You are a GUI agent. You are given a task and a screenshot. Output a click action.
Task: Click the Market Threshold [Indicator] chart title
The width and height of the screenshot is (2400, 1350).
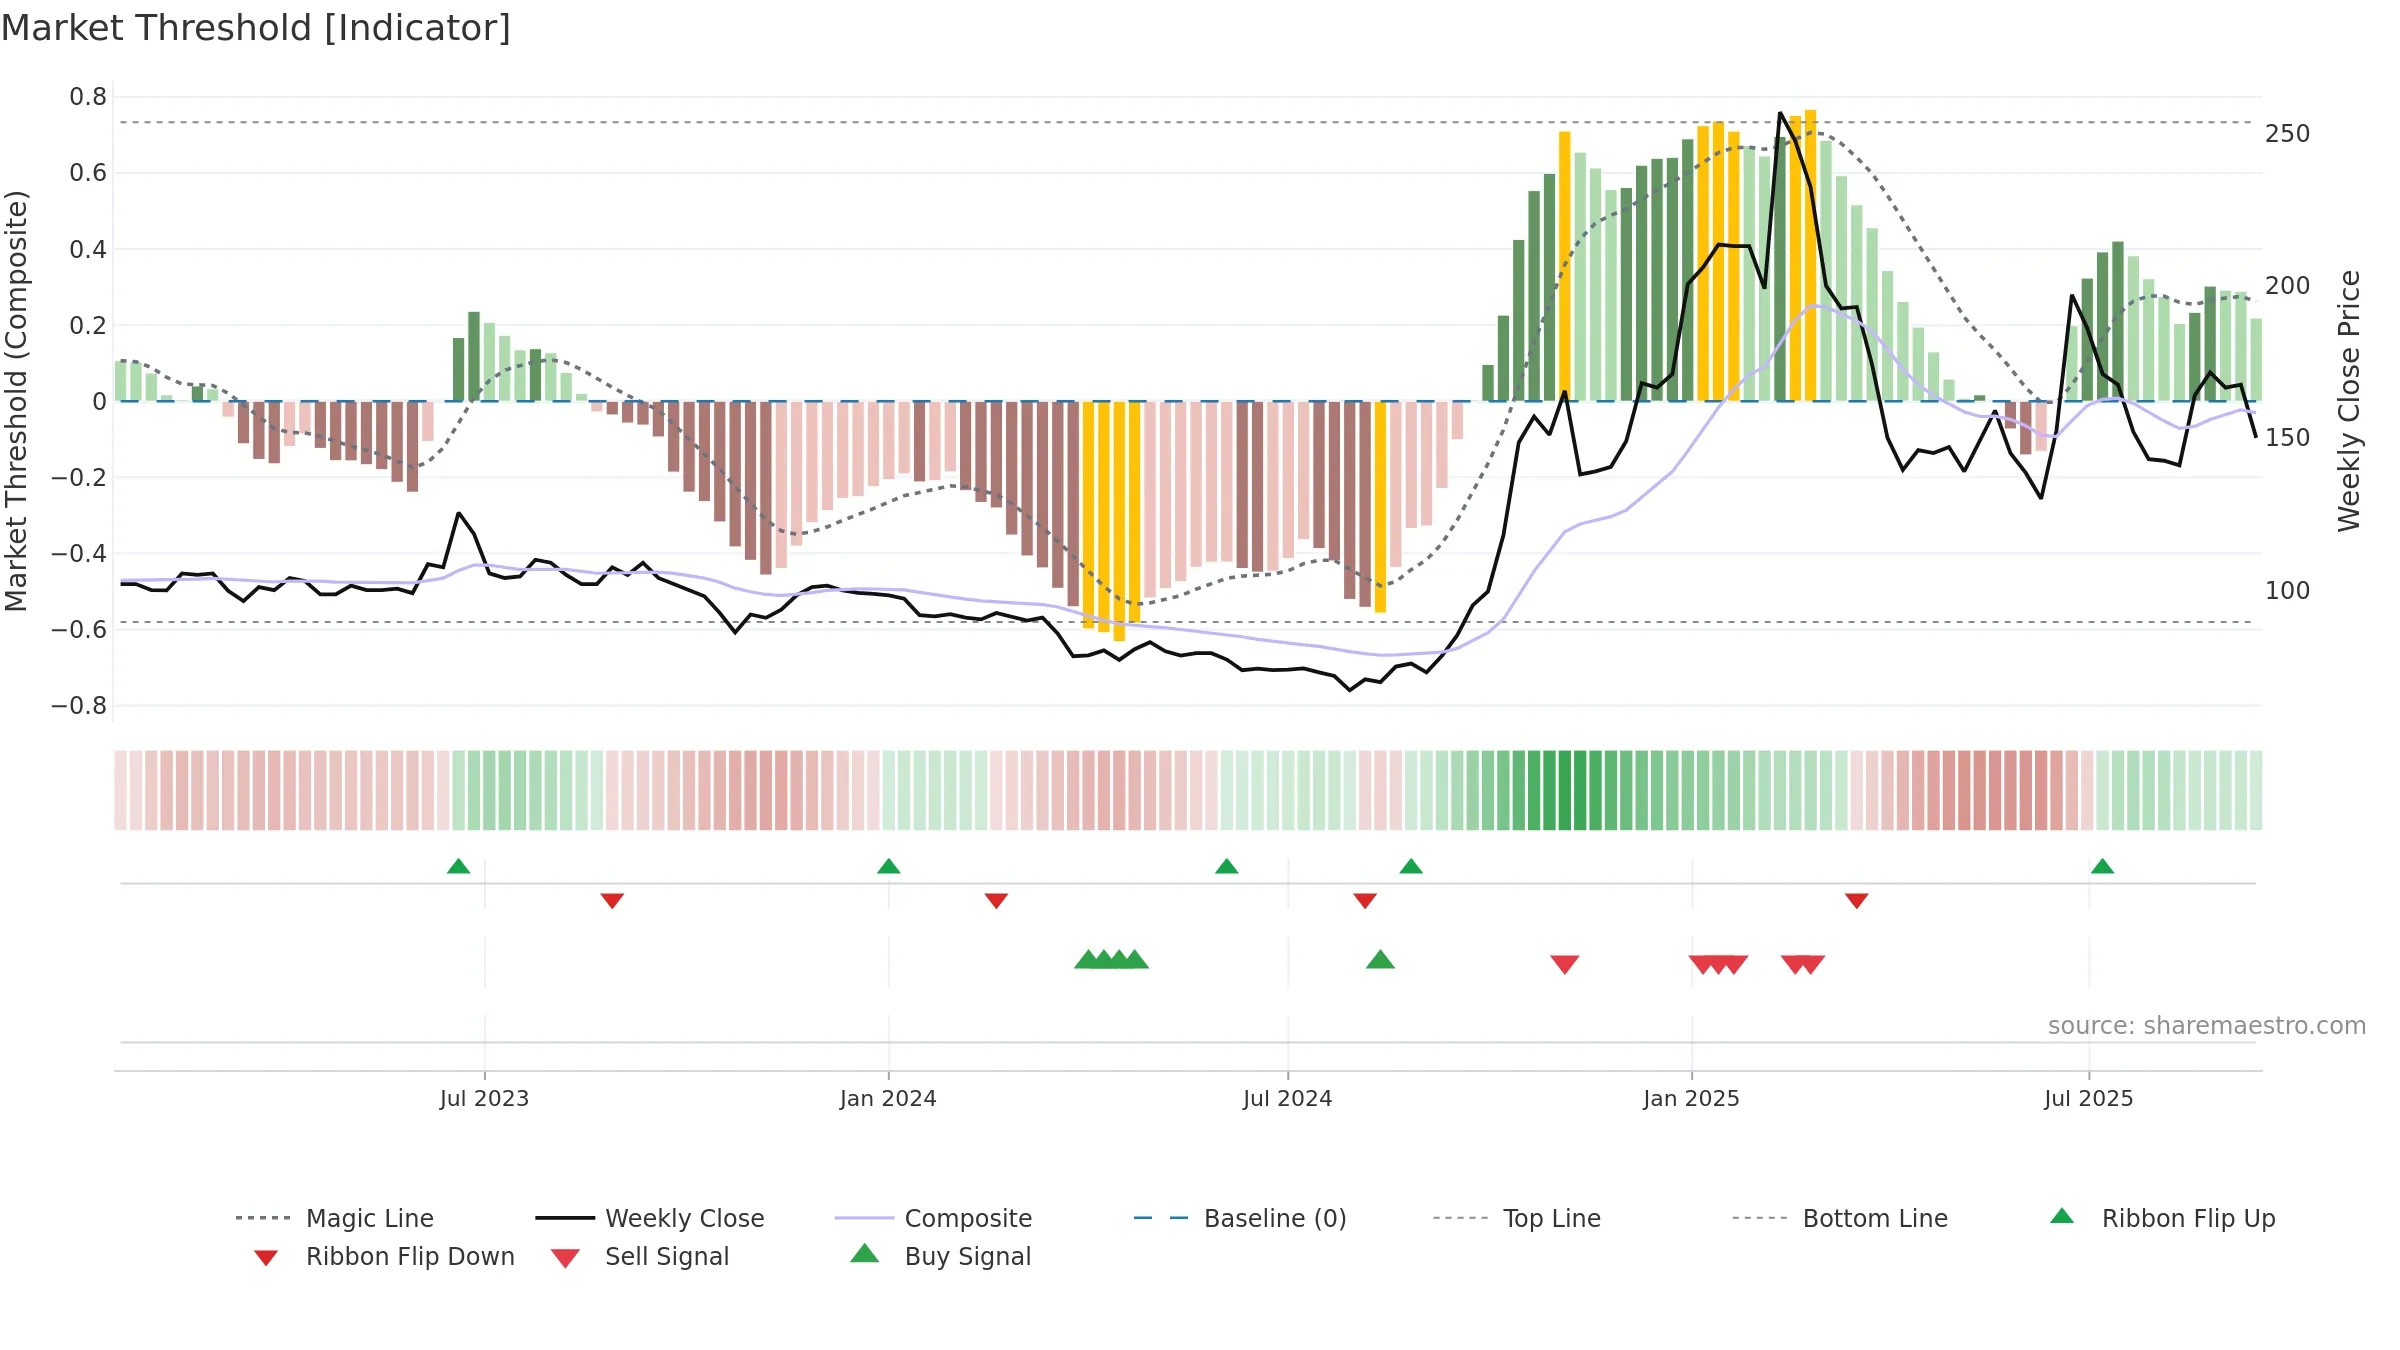tap(256, 28)
